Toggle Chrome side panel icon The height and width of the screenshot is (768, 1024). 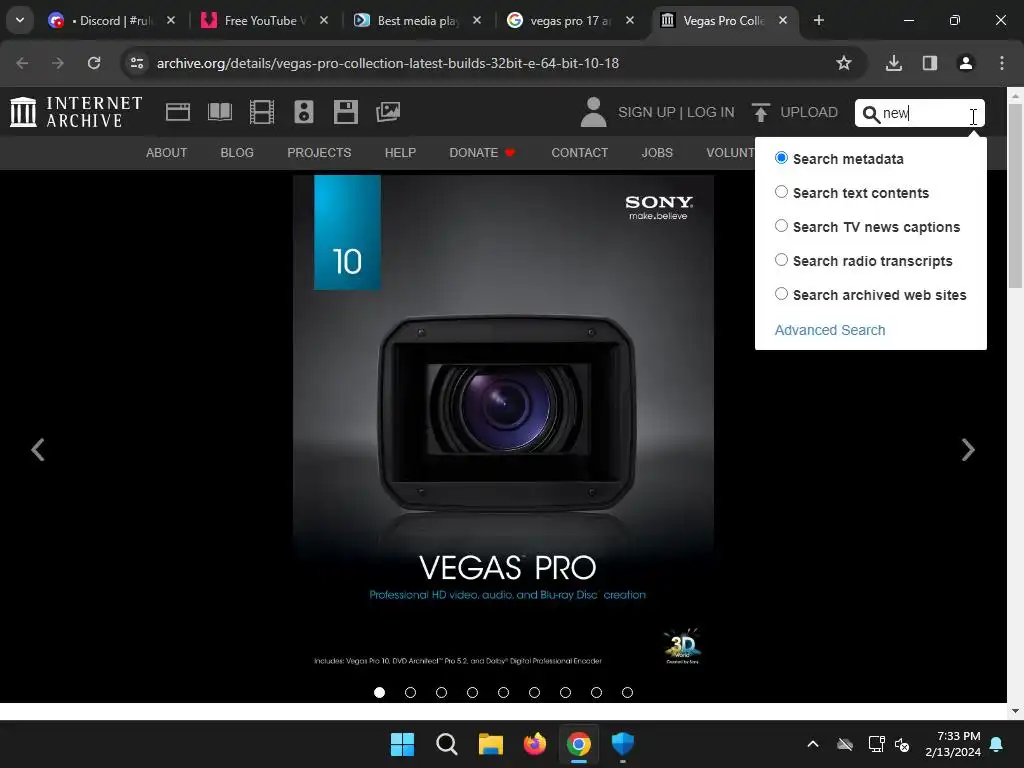(x=929, y=63)
